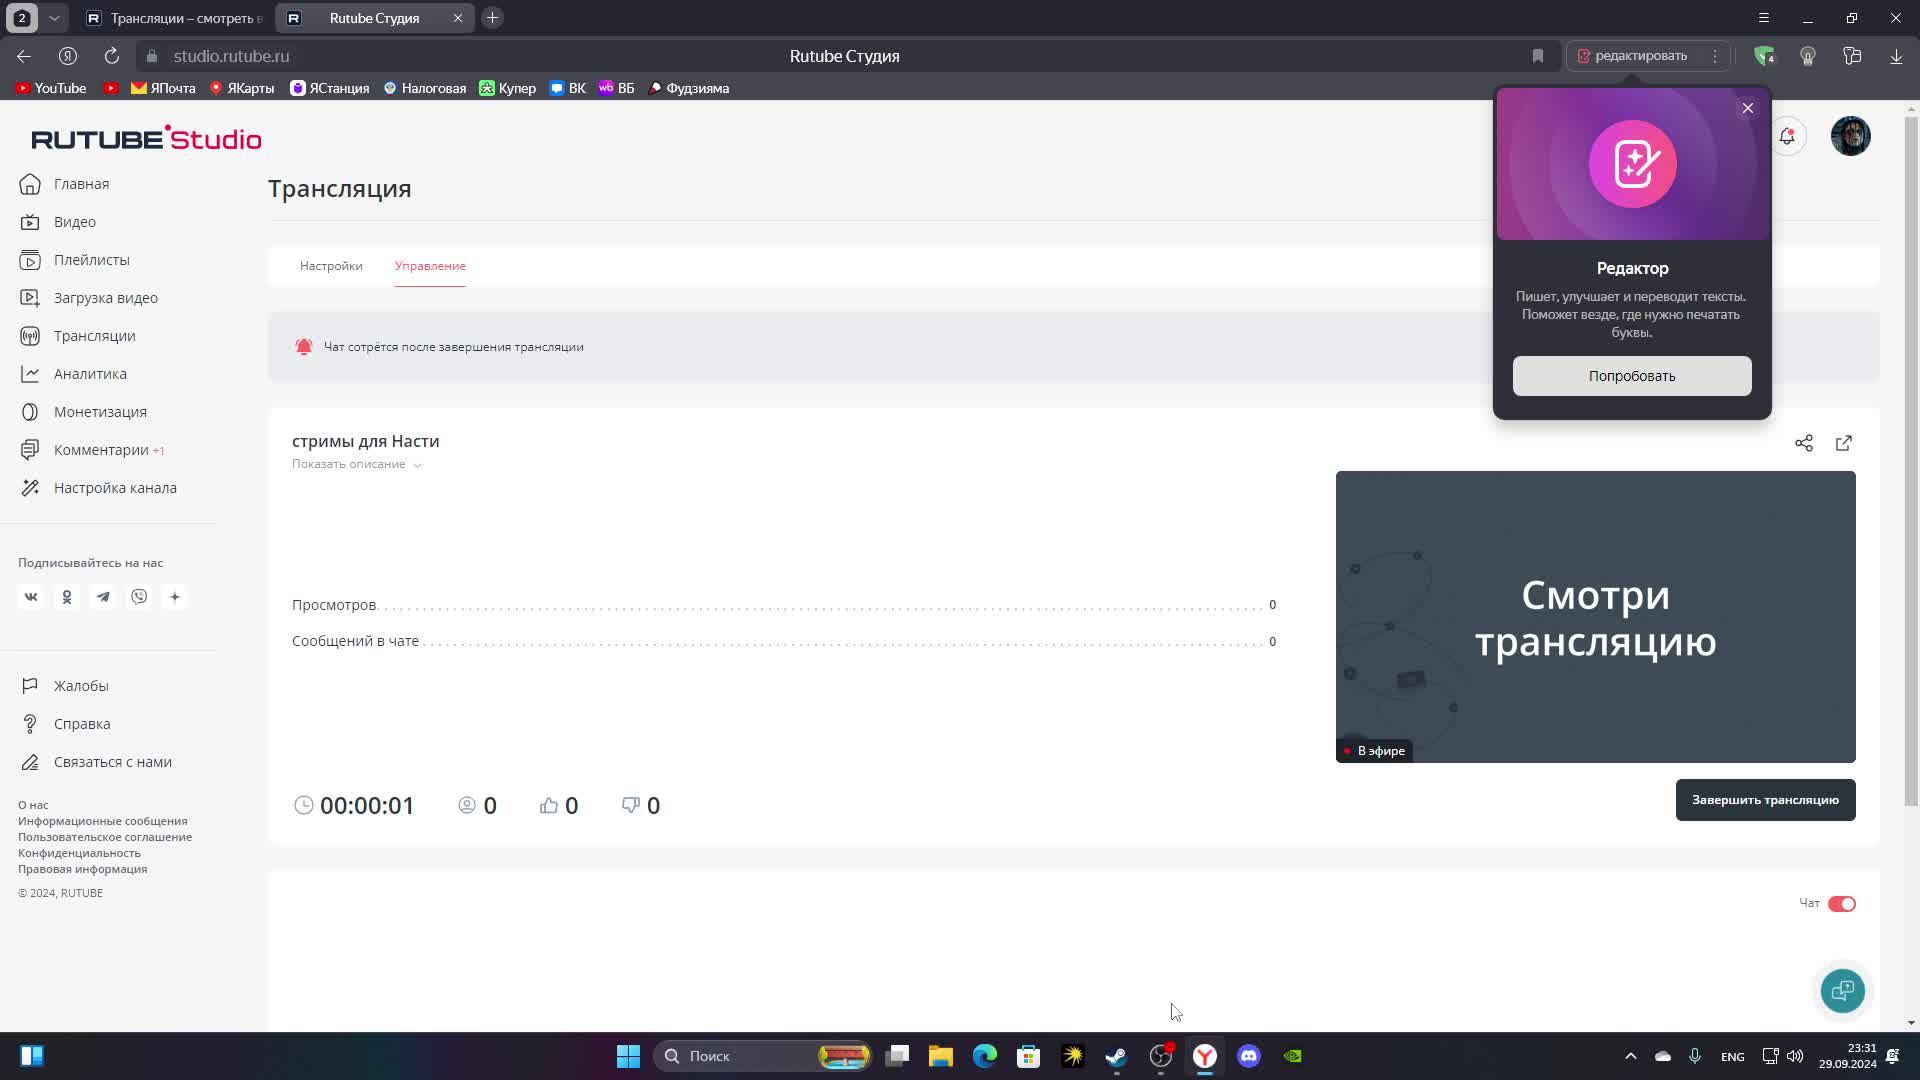The width and height of the screenshot is (1920, 1080).
Task: Open Связаться с нами
Action: coord(96,762)
